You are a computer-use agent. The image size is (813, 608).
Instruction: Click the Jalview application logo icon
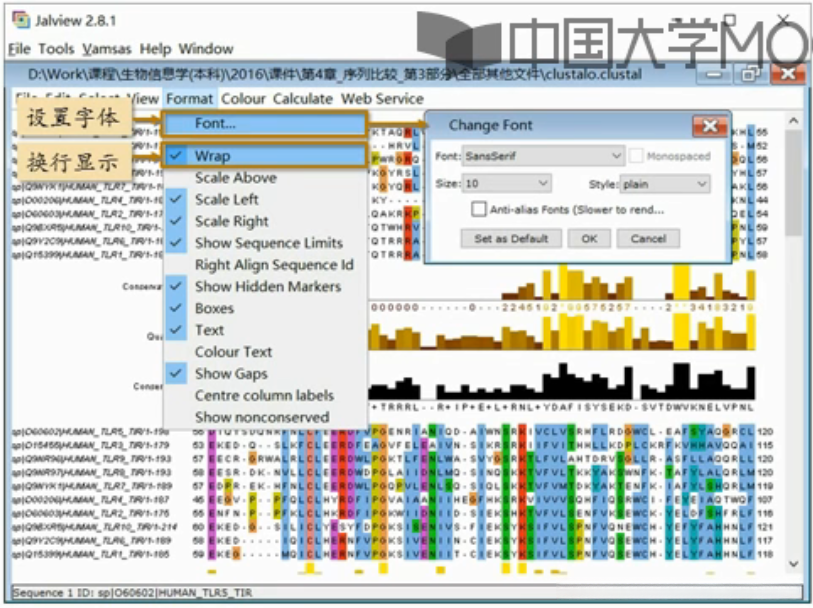[21, 20]
